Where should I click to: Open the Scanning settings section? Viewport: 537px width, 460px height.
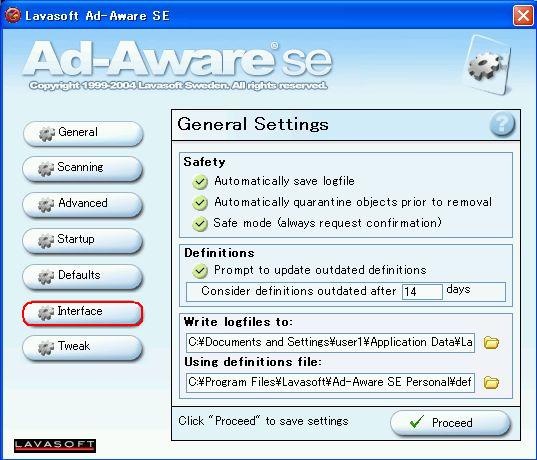point(83,169)
